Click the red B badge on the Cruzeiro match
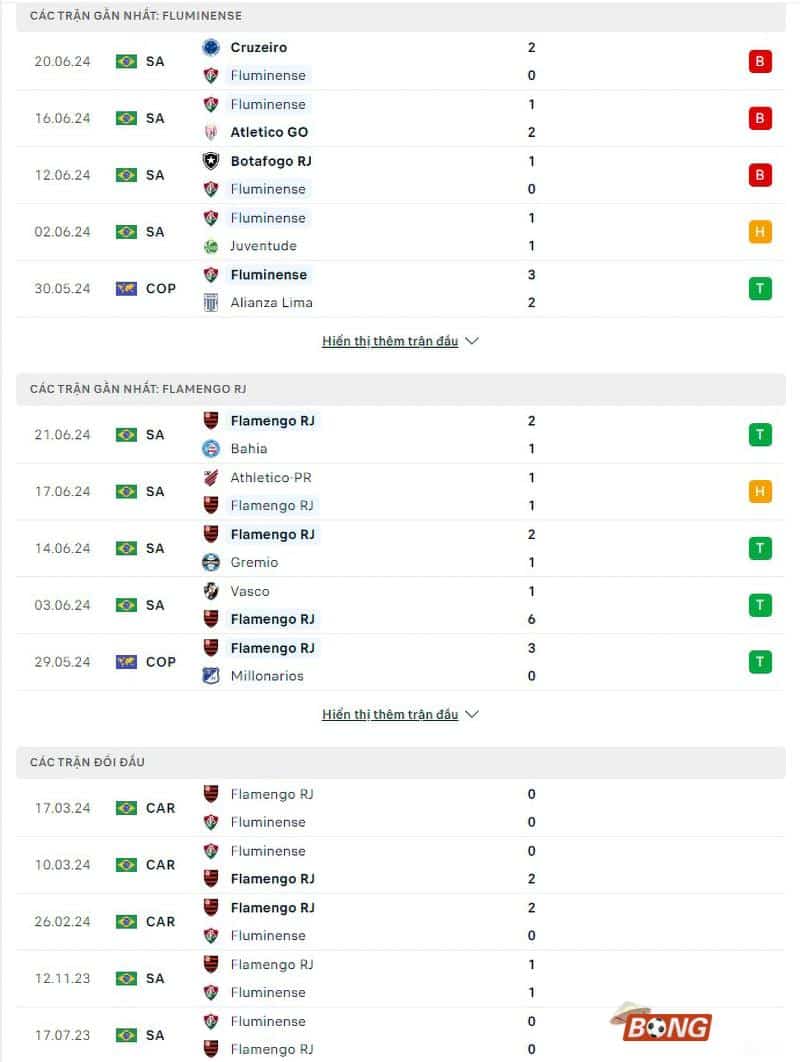Image resolution: width=800 pixels, height=1062 pixels. click(760, 61)
